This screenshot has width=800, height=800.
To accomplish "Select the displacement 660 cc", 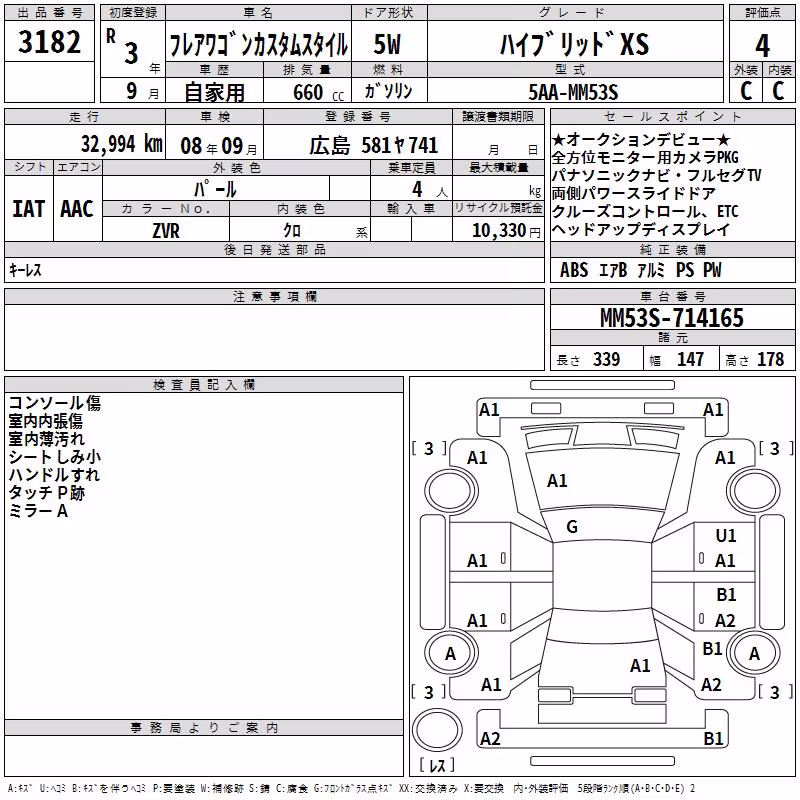I will (x=318, y=92).
